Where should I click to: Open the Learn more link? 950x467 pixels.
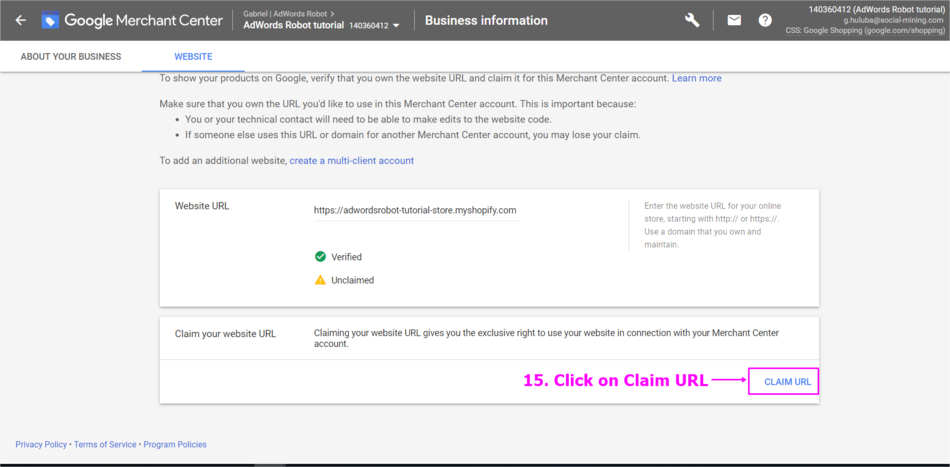696,78
